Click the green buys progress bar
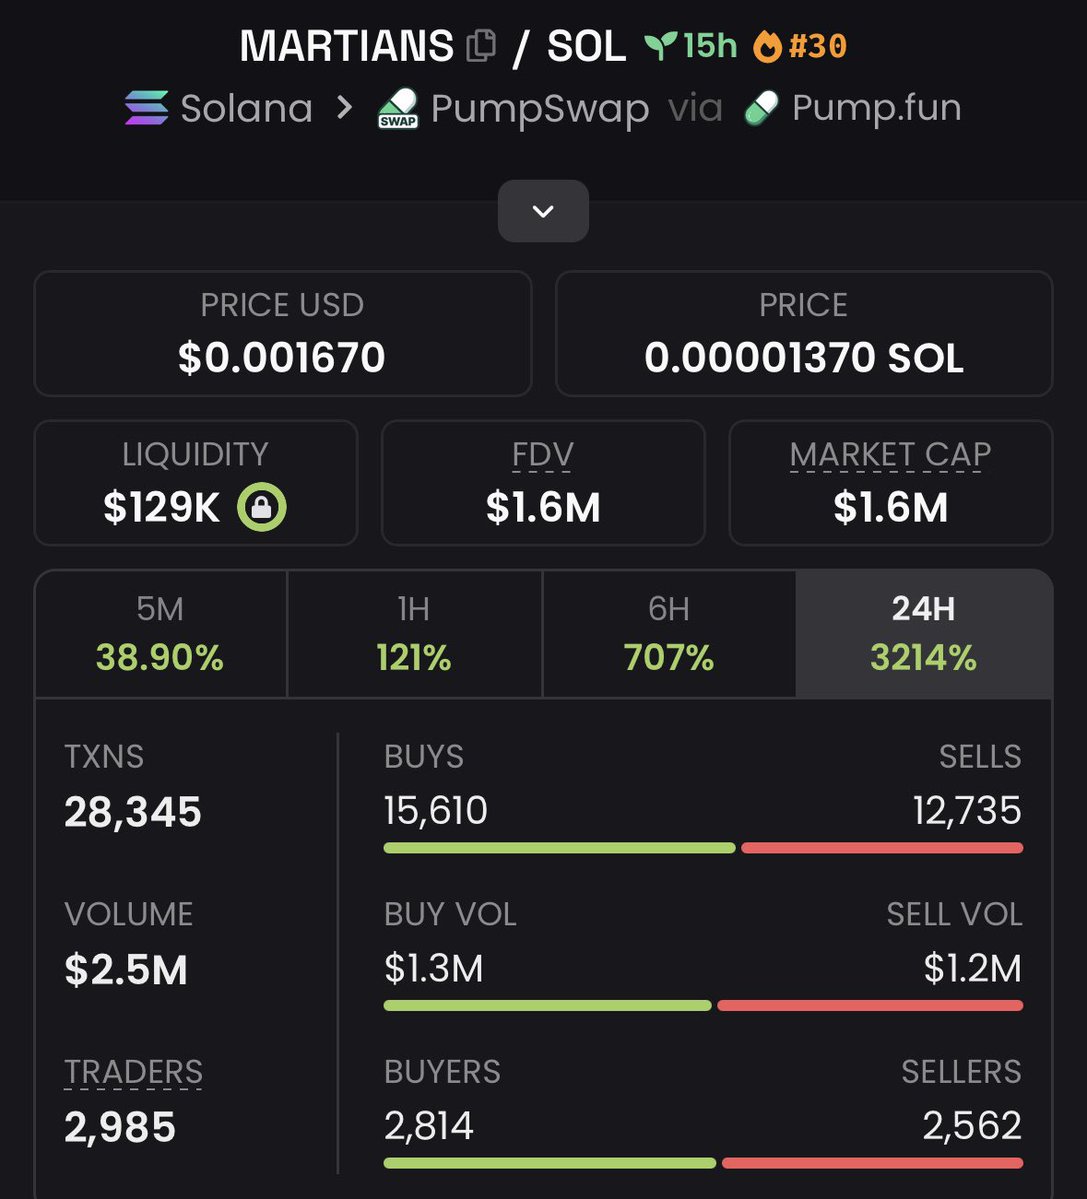 pyautogui.click(x=560, y=848)
